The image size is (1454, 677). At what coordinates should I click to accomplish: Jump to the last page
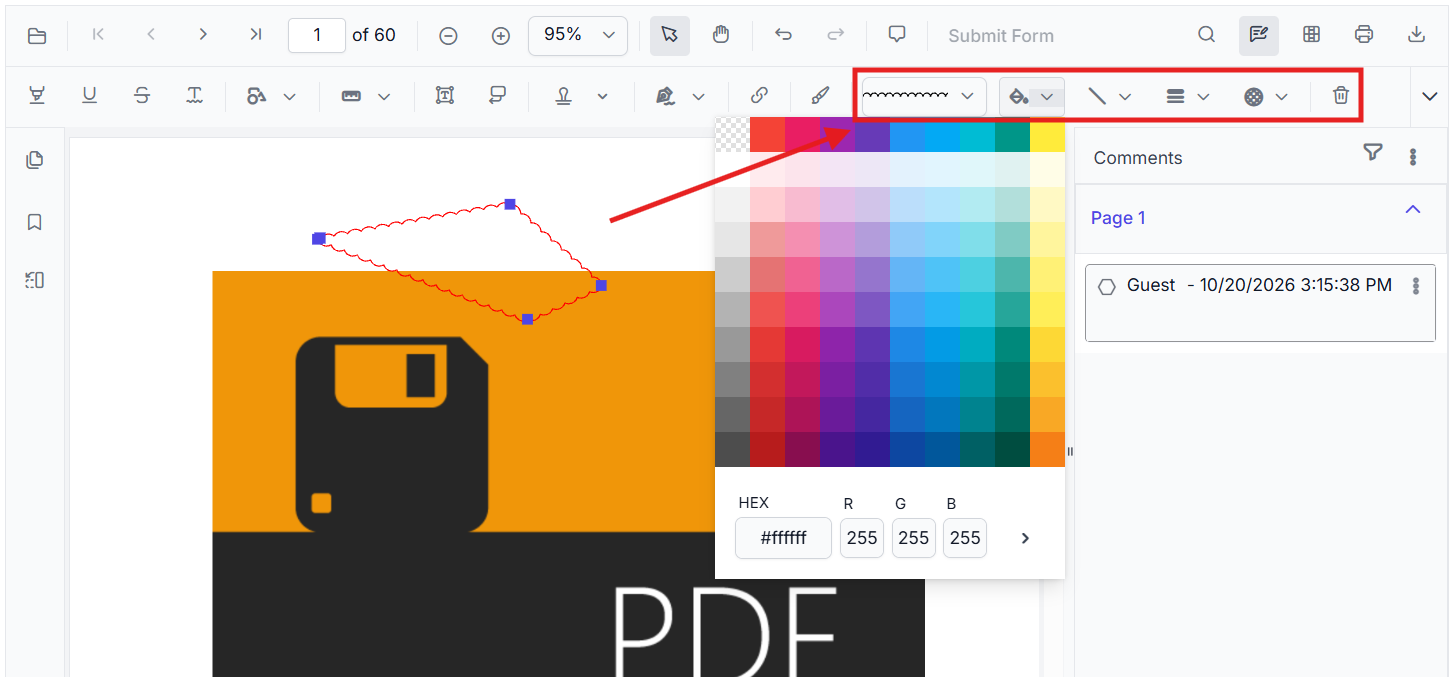point(256,35)
